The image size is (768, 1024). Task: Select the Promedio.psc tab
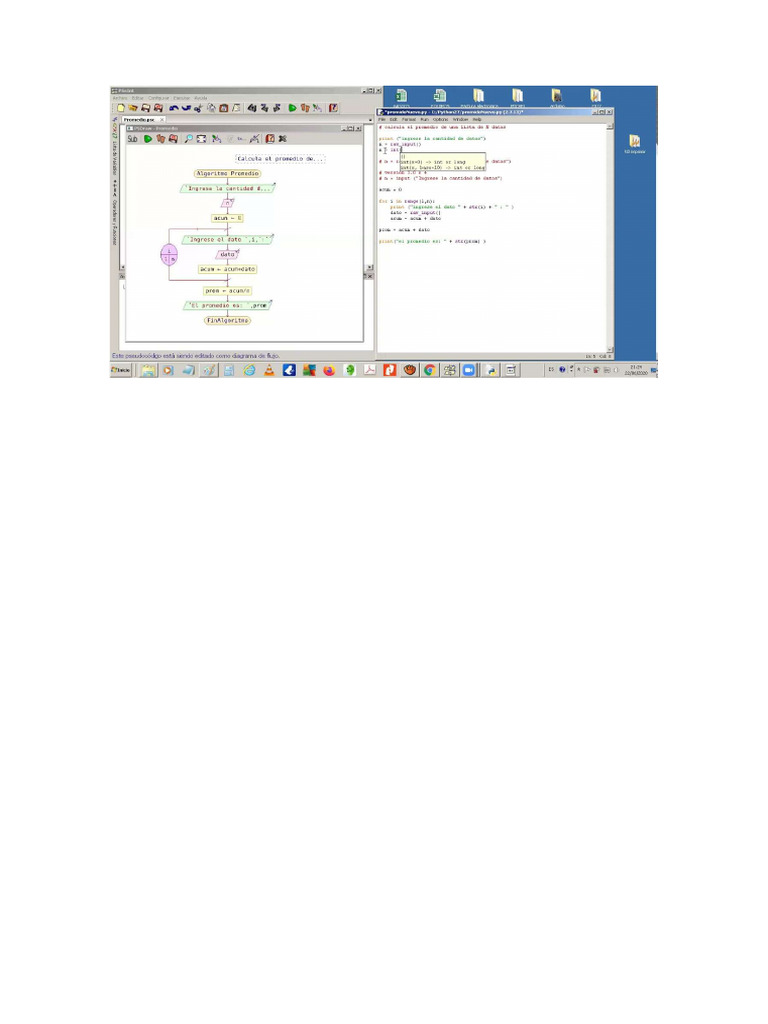[x=139, y=120]
